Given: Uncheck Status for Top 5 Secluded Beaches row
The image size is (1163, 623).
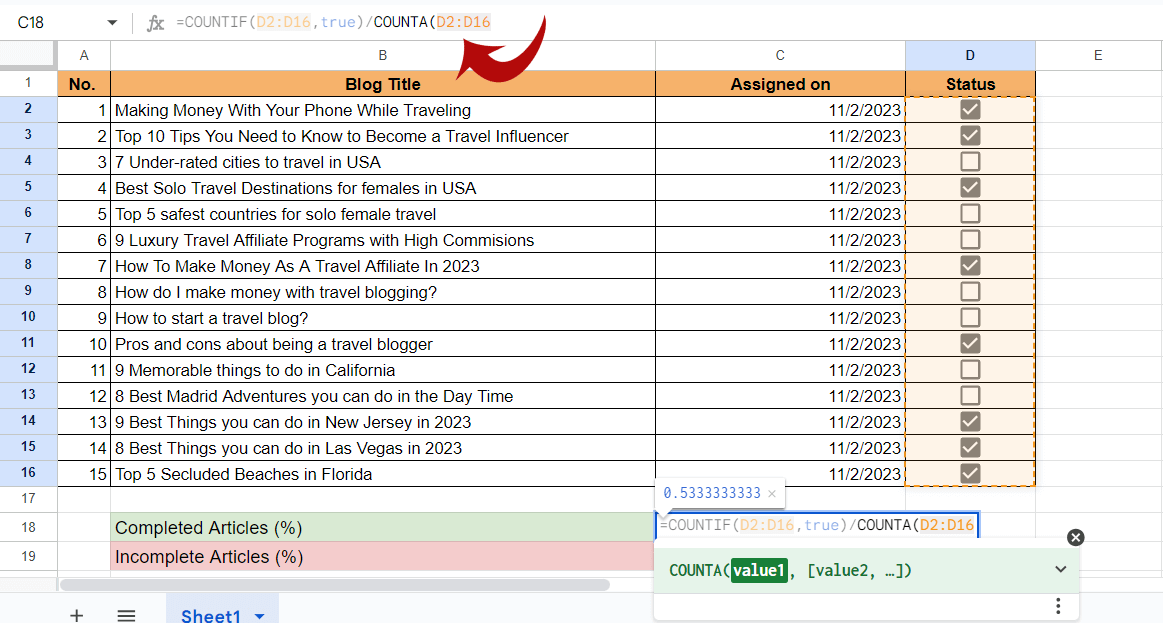Looking at the screenshot, I should pos(970,473).
